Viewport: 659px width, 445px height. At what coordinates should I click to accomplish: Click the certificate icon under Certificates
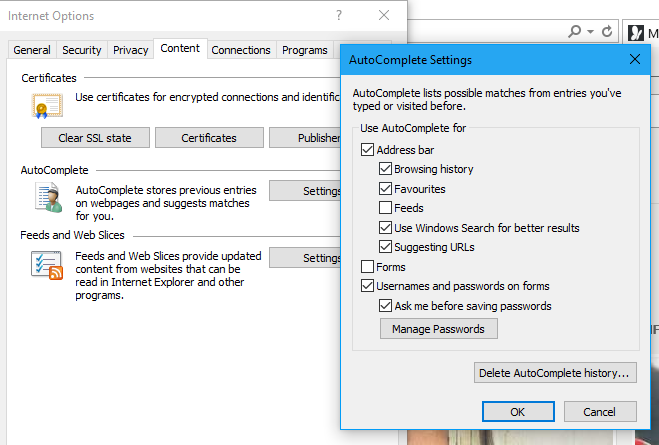47,105
